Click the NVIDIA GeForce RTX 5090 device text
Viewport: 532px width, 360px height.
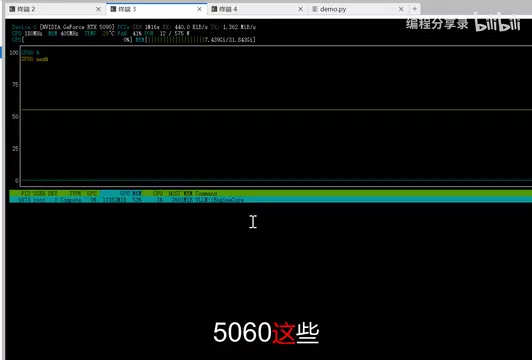click(77, 27)
